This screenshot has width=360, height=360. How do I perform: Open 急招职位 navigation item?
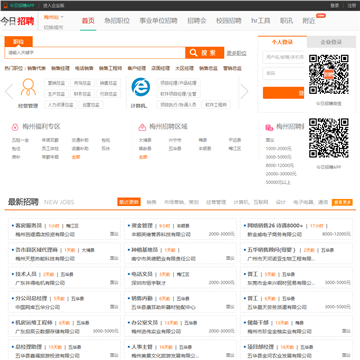pyautogui.click(x=117, y=21)
